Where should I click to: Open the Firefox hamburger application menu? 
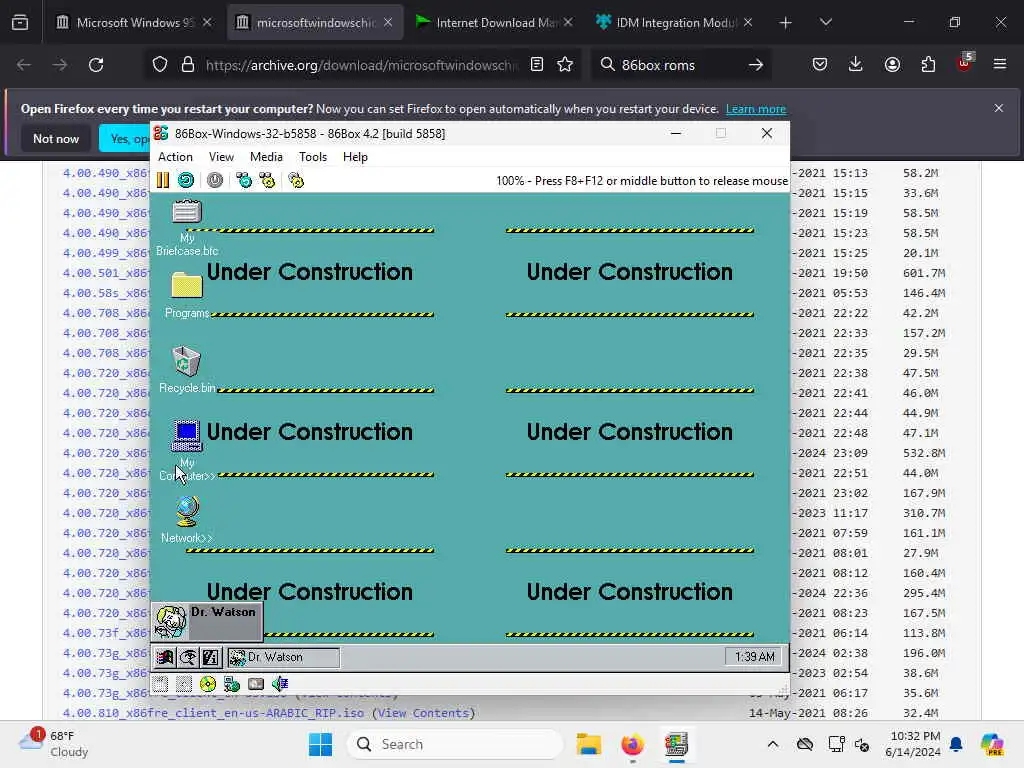pyautogui.click(x=1000, y=64)
